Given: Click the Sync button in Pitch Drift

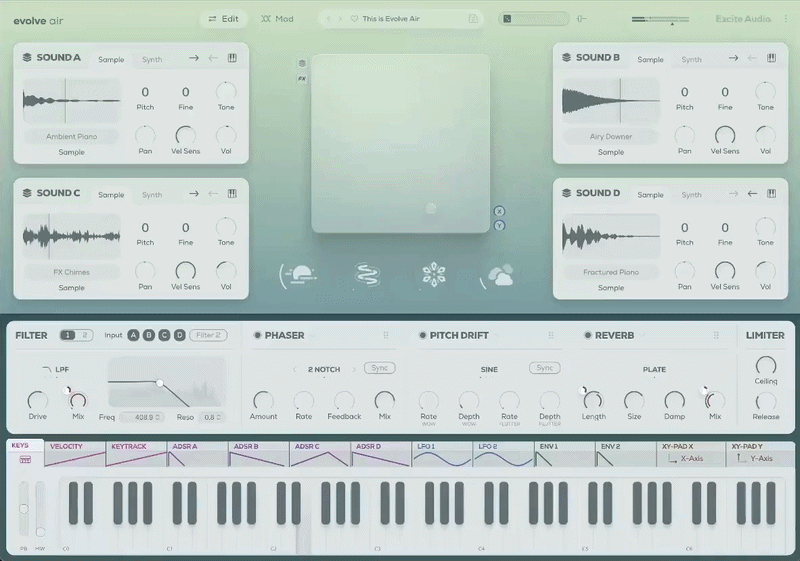Looking at the screenshot, I should coord(544,368).
